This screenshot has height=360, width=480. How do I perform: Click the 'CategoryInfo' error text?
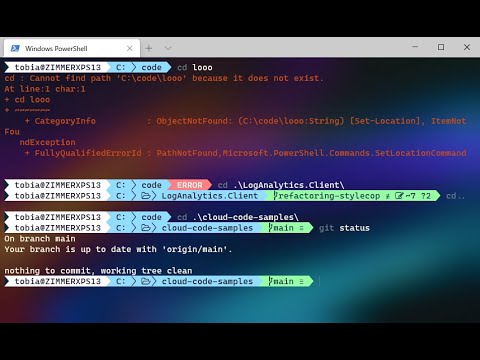coord(65,121)
